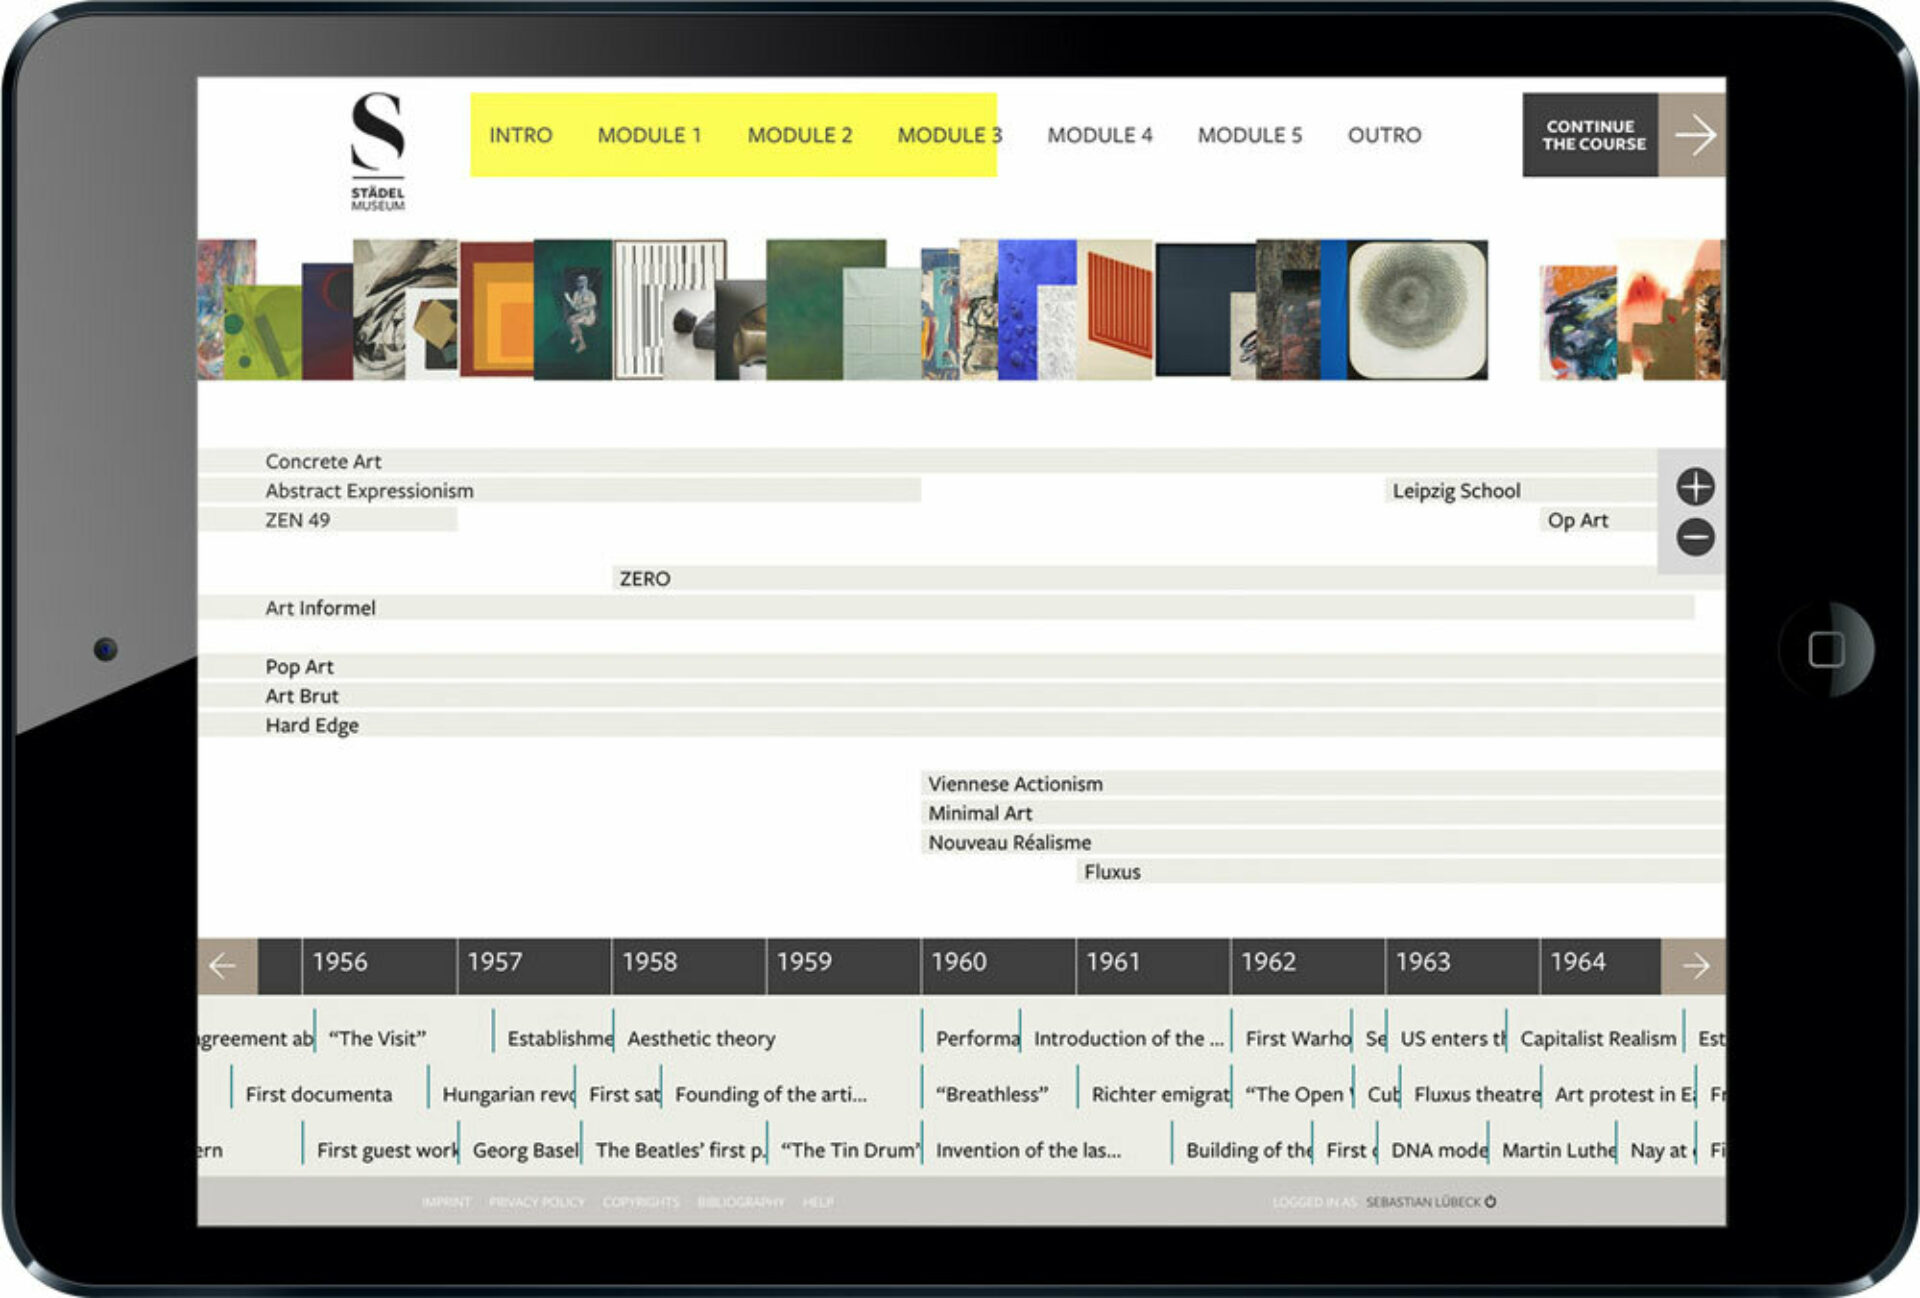Open the orange concentric squares artwork thumbnail
This screenshot has height=1298, width=1920.
tap(497, 309)
